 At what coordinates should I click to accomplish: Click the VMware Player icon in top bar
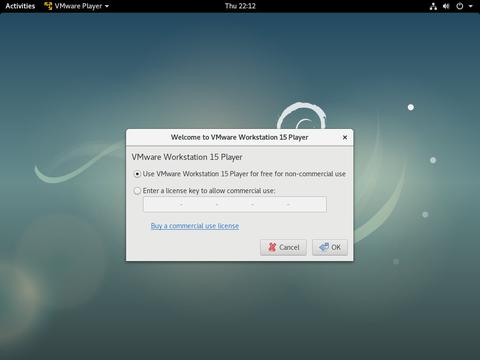(48, 6)
